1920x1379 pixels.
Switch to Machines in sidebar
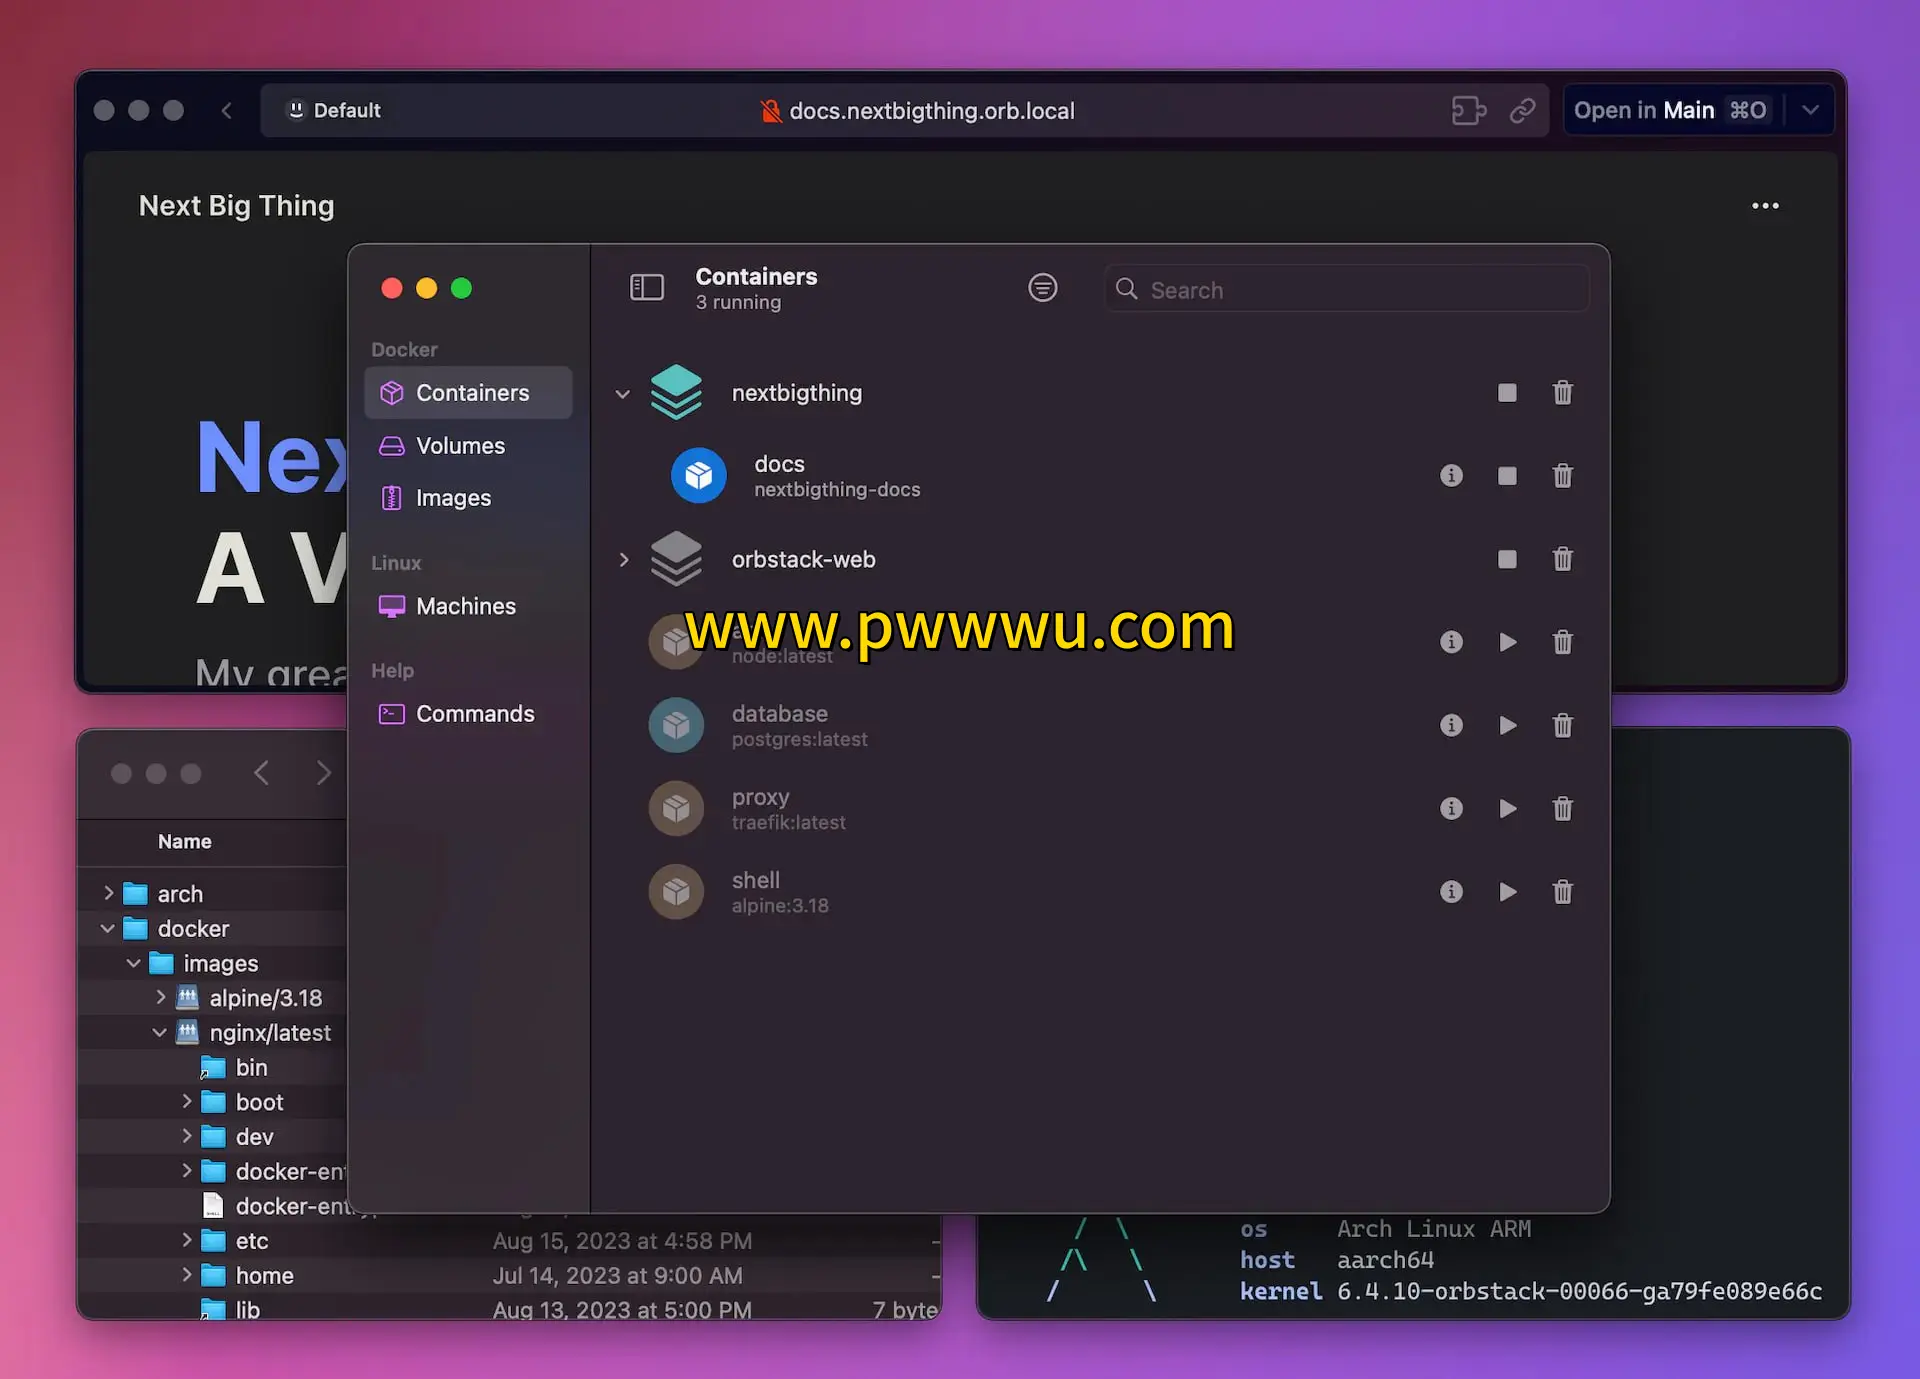[465, 606]
